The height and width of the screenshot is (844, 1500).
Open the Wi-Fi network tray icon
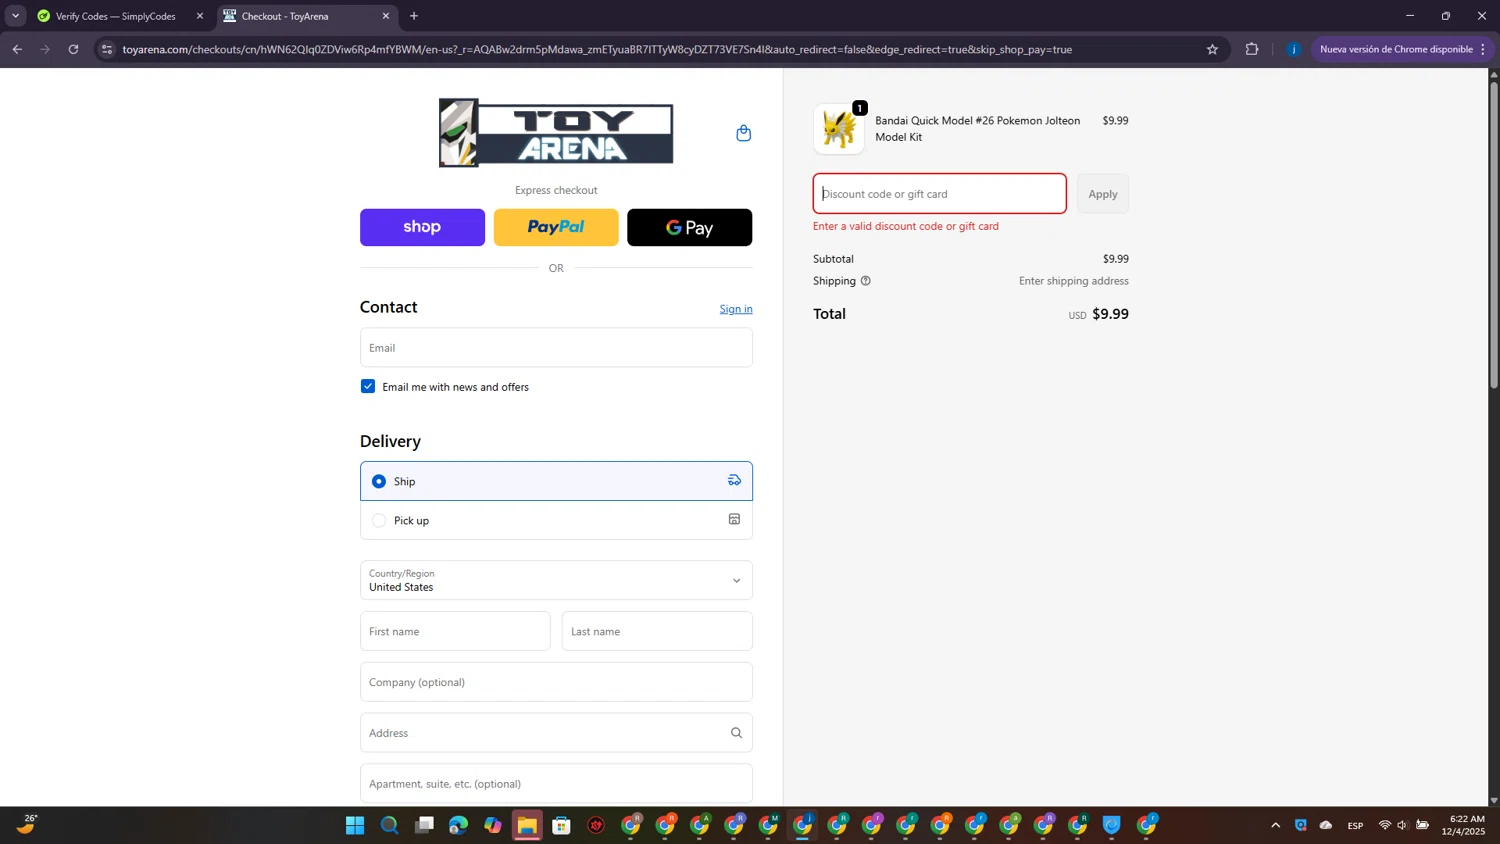(x=1385, y=825)
